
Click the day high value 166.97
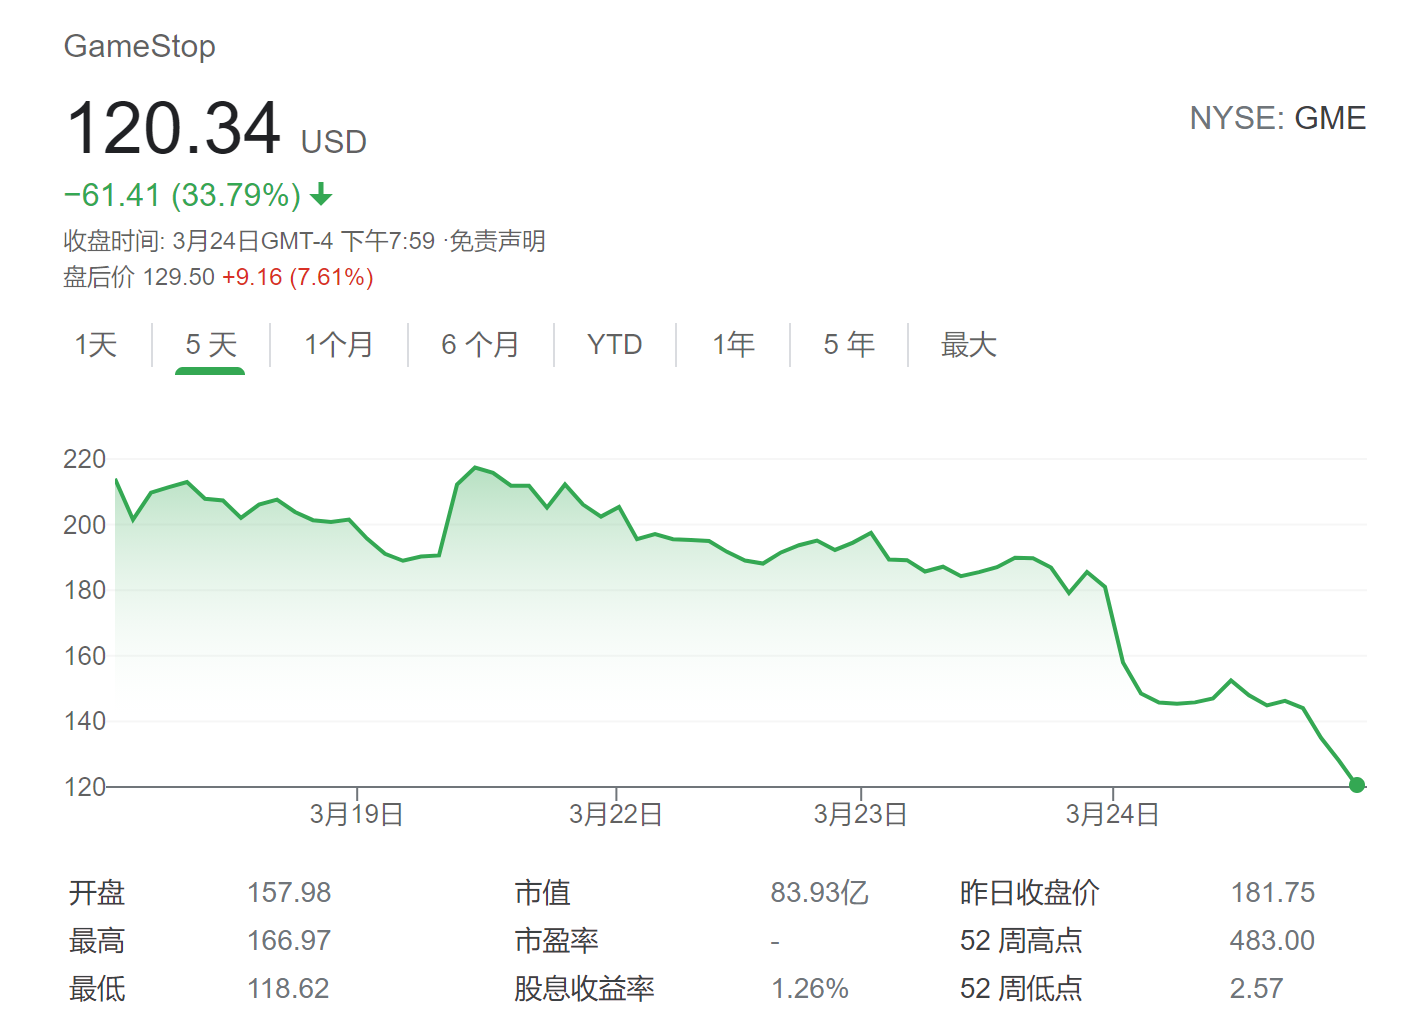coord(289,940)
